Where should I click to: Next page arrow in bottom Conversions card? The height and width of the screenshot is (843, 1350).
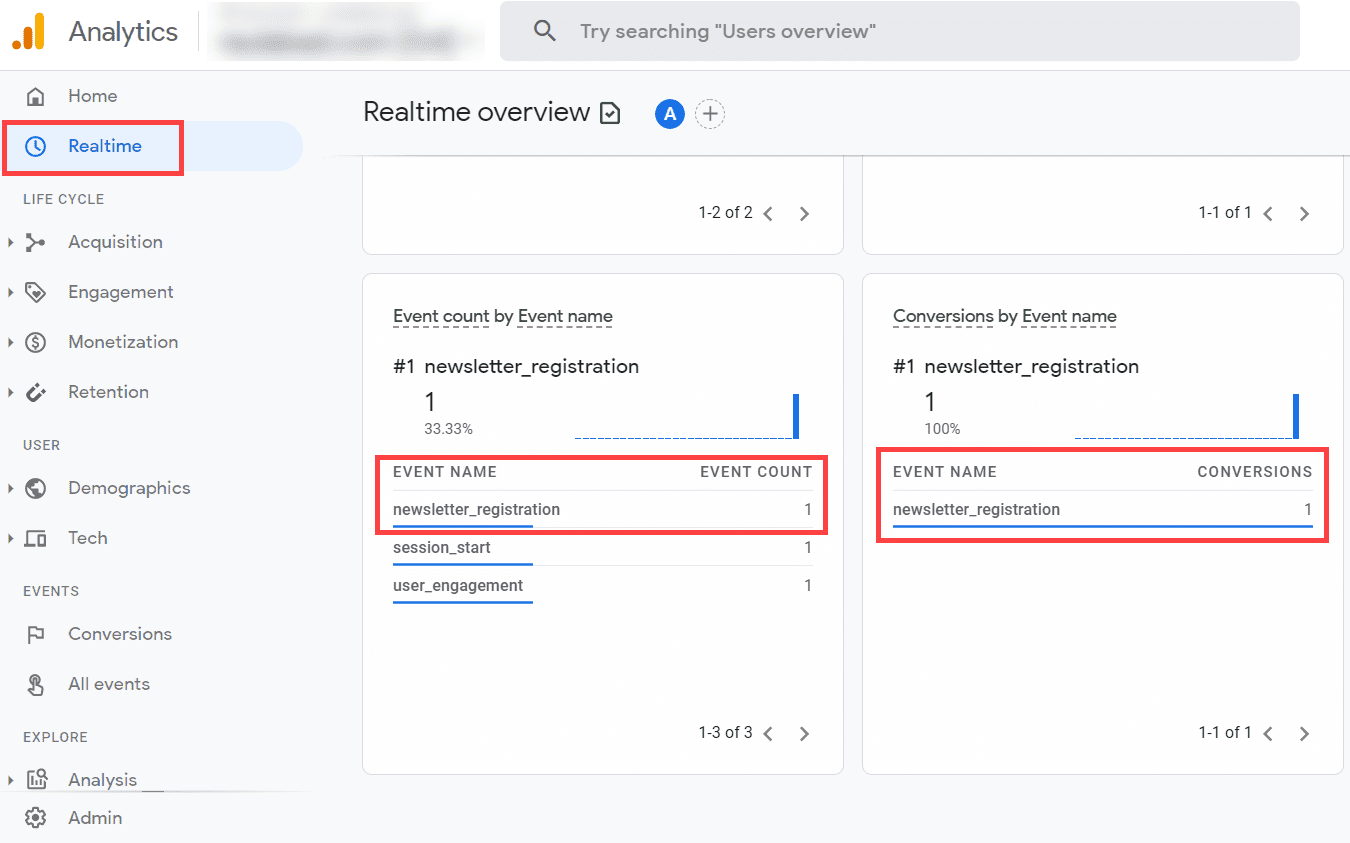pyautogui.click(x=1305, y=733)
